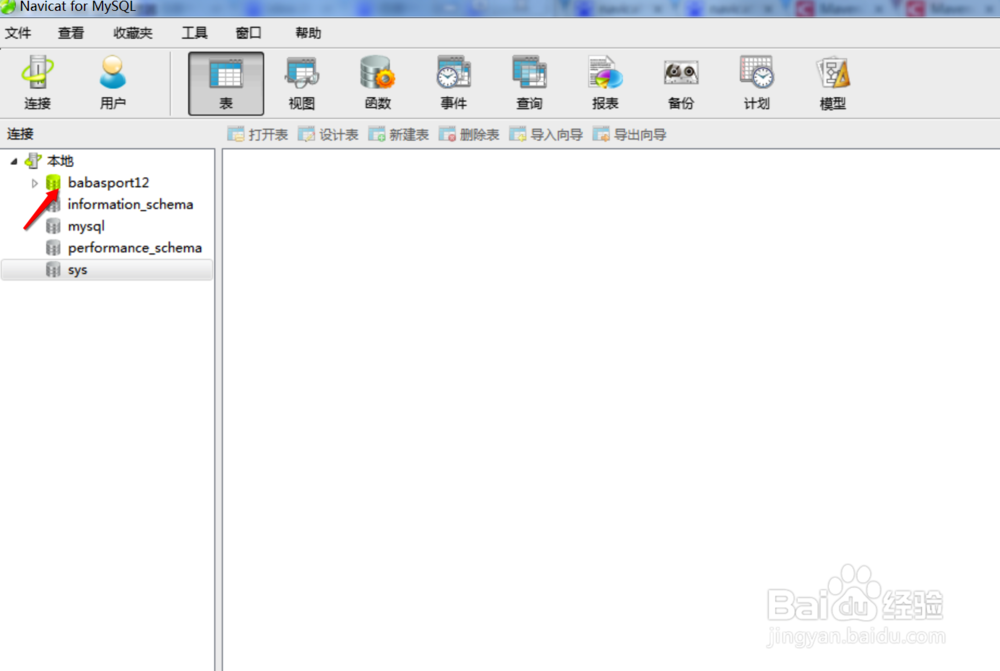Select the 本地 connection in tree
The image size is (1000, 671).
(60, 161)
